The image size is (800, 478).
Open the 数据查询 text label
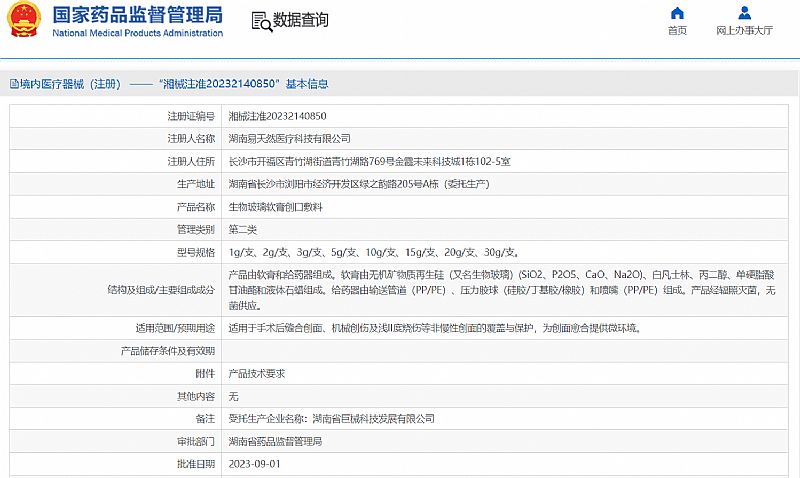pyautogui.click(x=300, y=21)
